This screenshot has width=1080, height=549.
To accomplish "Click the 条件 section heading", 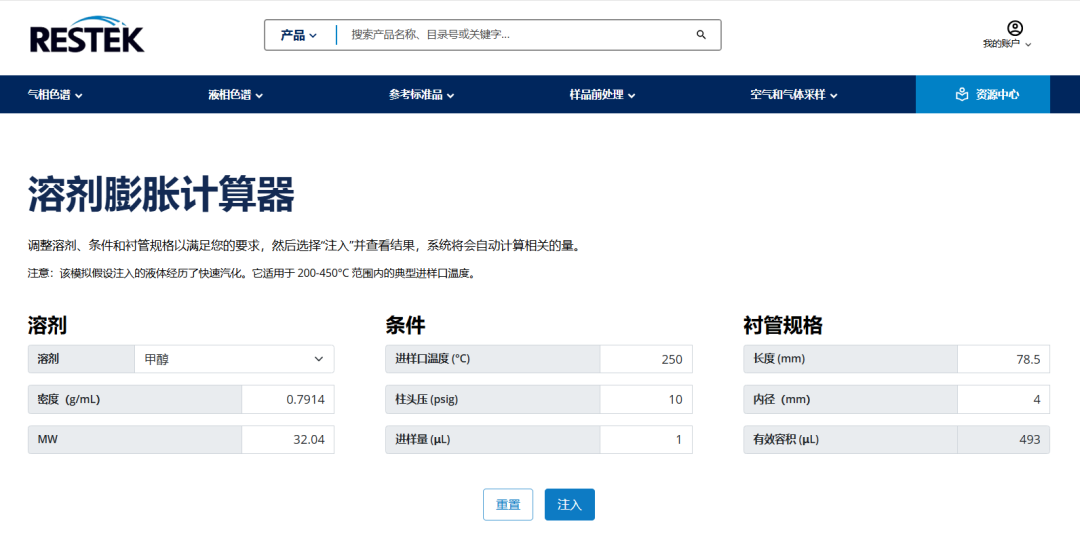I will (405, 325).
